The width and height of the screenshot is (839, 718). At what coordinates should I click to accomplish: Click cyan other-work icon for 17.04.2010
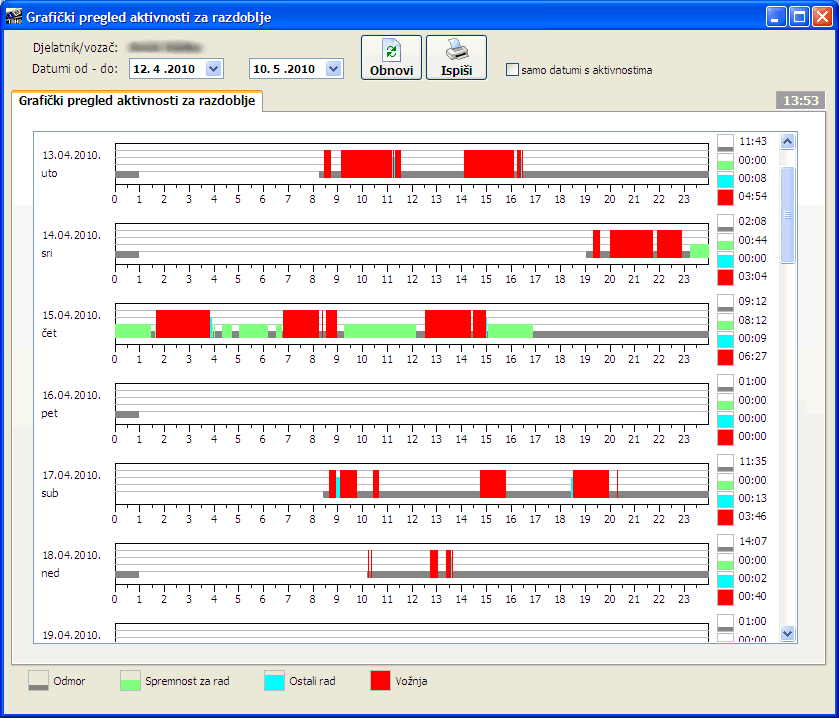(726, 499)
